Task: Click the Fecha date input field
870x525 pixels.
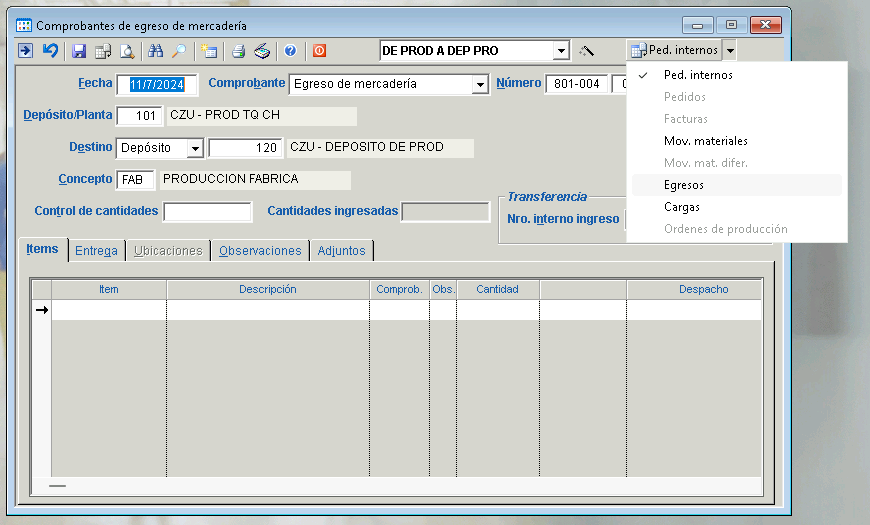Action: tap(157, 84)
